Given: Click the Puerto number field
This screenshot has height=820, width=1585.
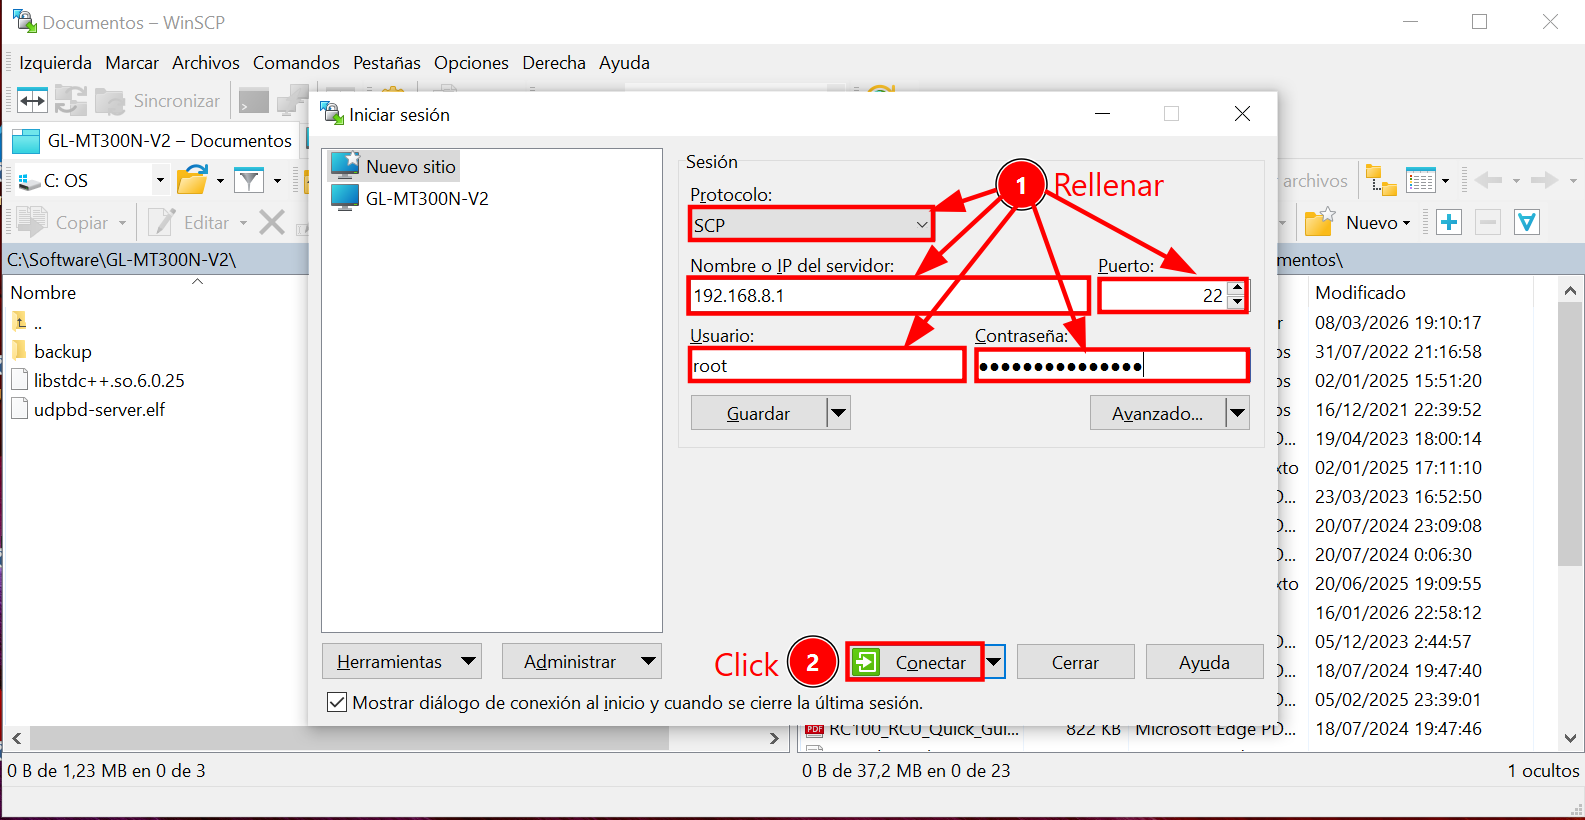Looking at the screenshot, I should (x=1163, y=296).
